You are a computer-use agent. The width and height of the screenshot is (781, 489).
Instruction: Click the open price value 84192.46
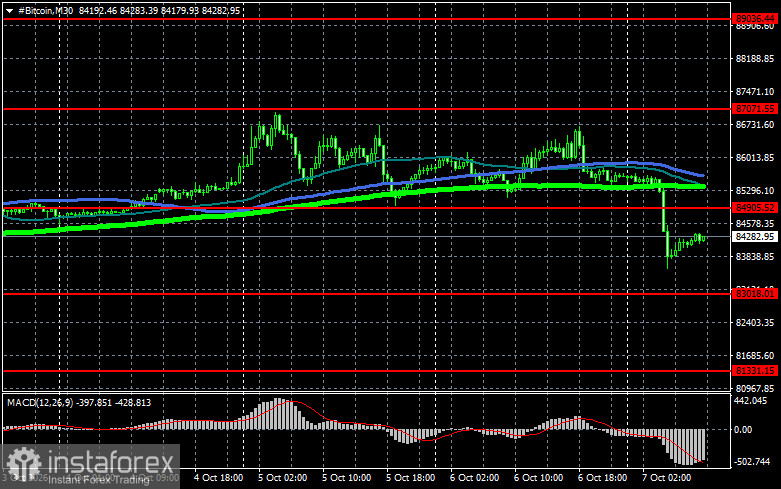point(98,10)
